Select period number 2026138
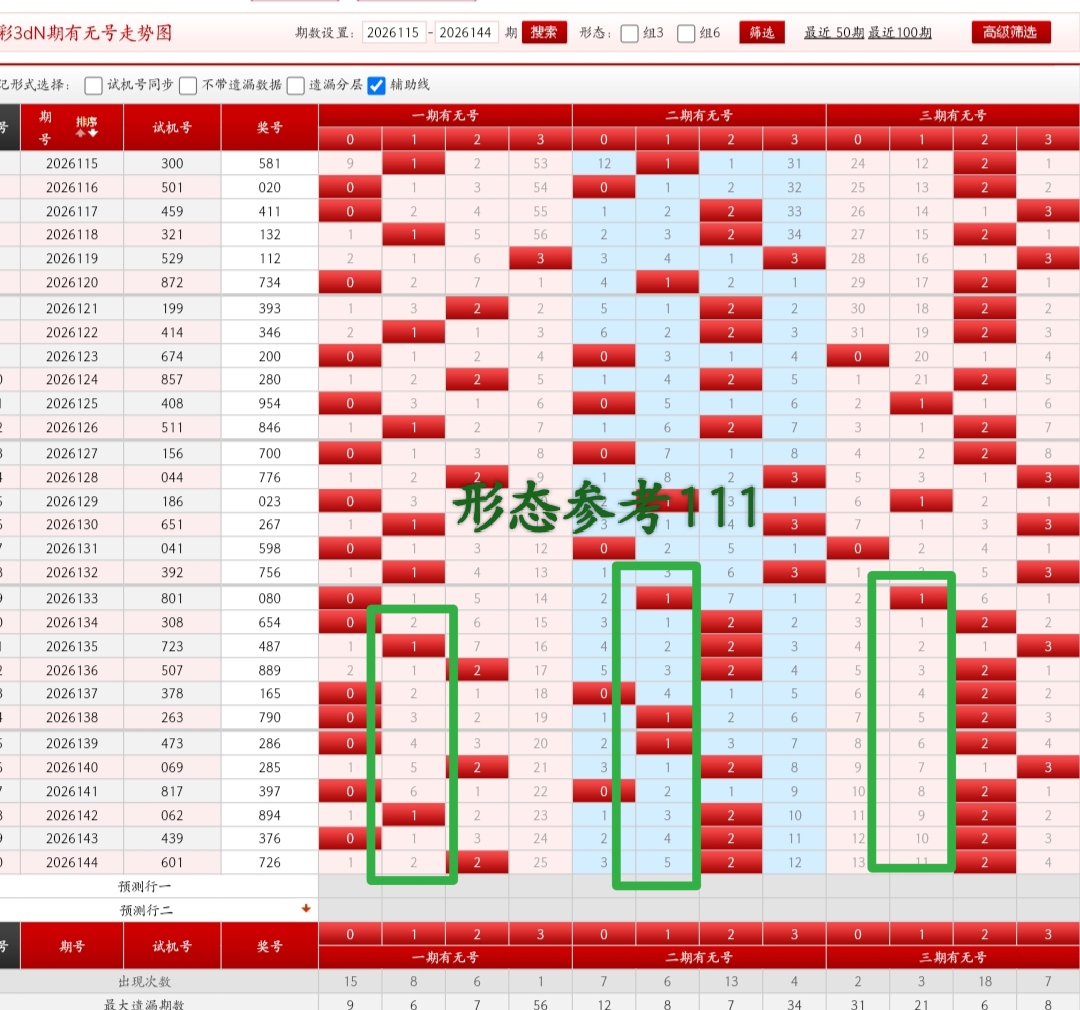 tap(72, 717)
